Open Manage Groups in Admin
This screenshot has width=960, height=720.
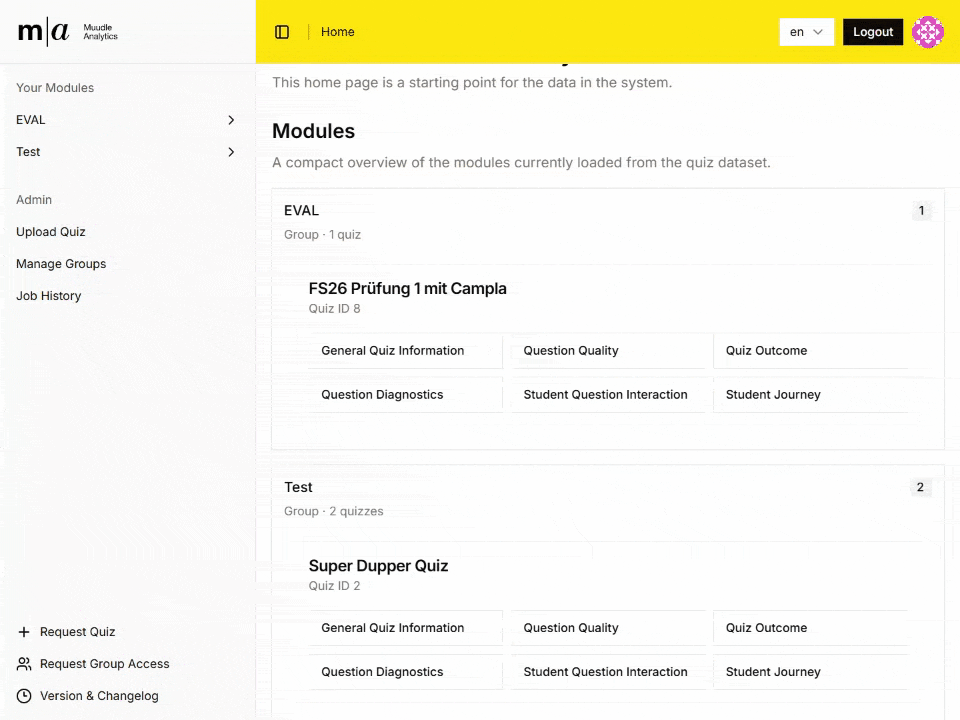[x=61, y=264]
